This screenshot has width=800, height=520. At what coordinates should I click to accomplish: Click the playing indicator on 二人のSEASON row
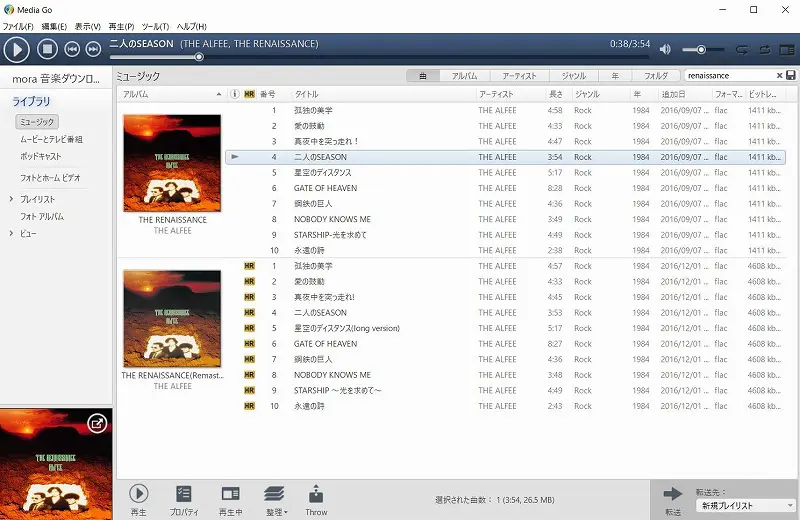(x=235, y=157)
